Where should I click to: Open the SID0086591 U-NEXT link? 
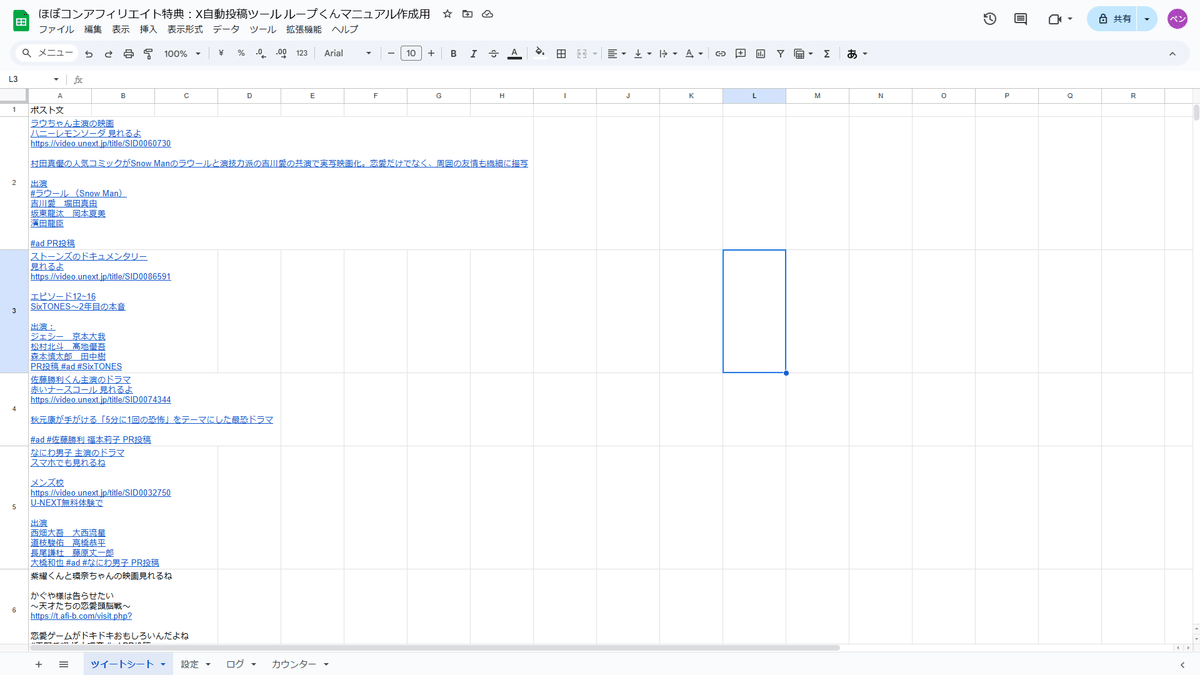[x=100, y=276]
